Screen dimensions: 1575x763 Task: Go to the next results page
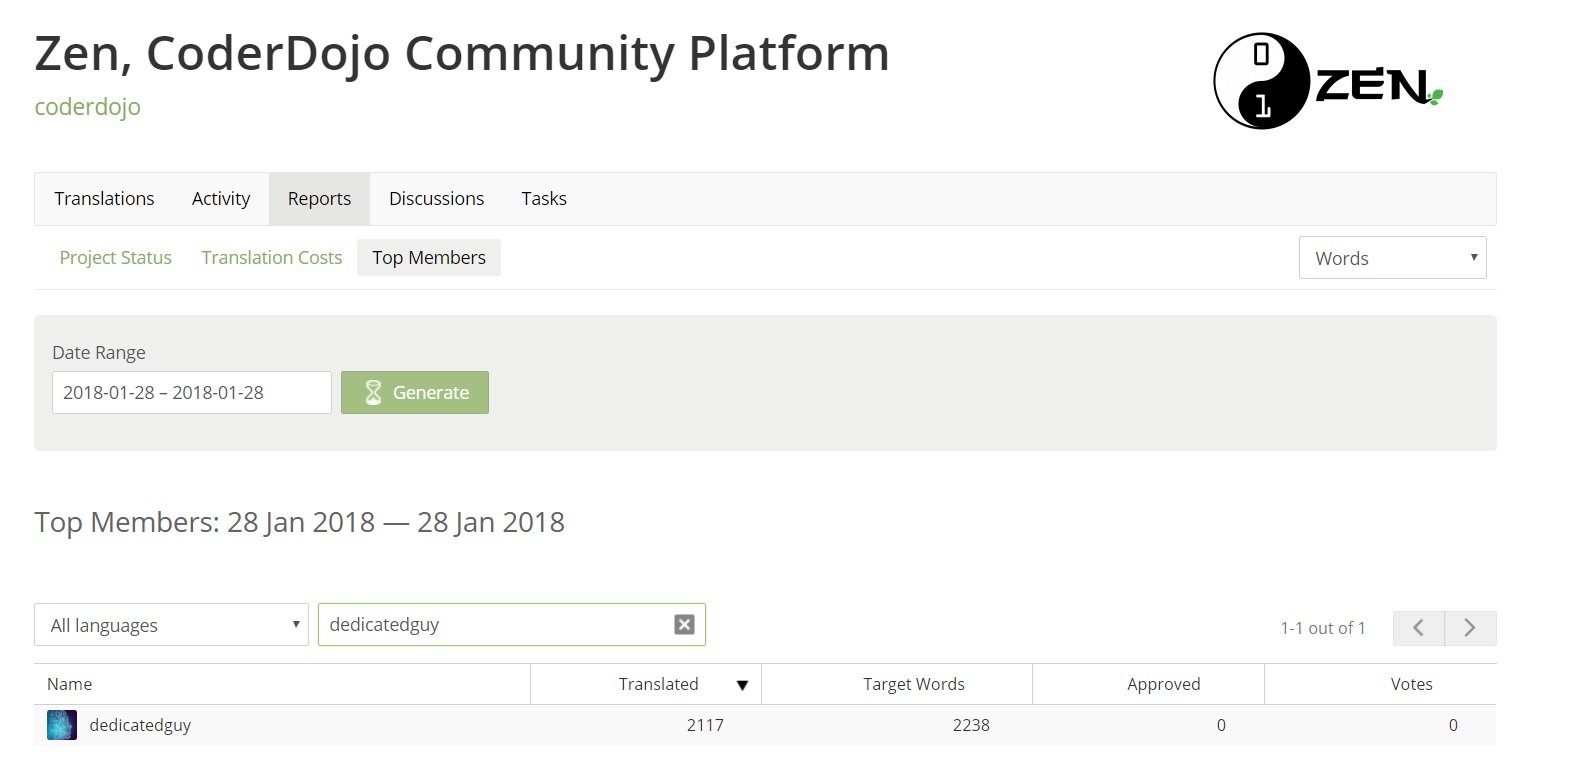[x=1470, y=628]
